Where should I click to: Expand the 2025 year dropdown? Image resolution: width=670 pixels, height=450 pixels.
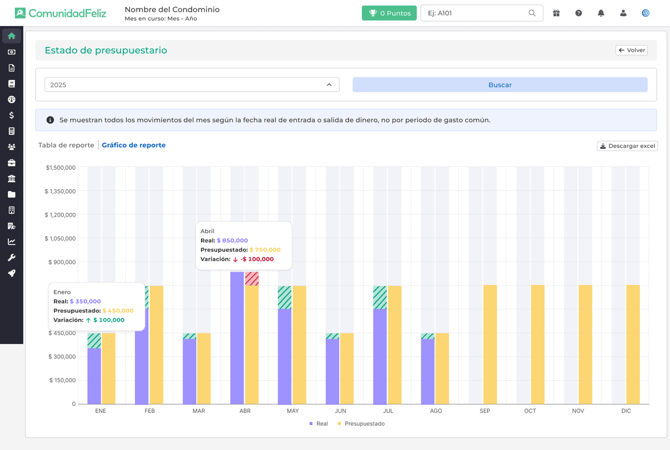(x=191, y=85)
